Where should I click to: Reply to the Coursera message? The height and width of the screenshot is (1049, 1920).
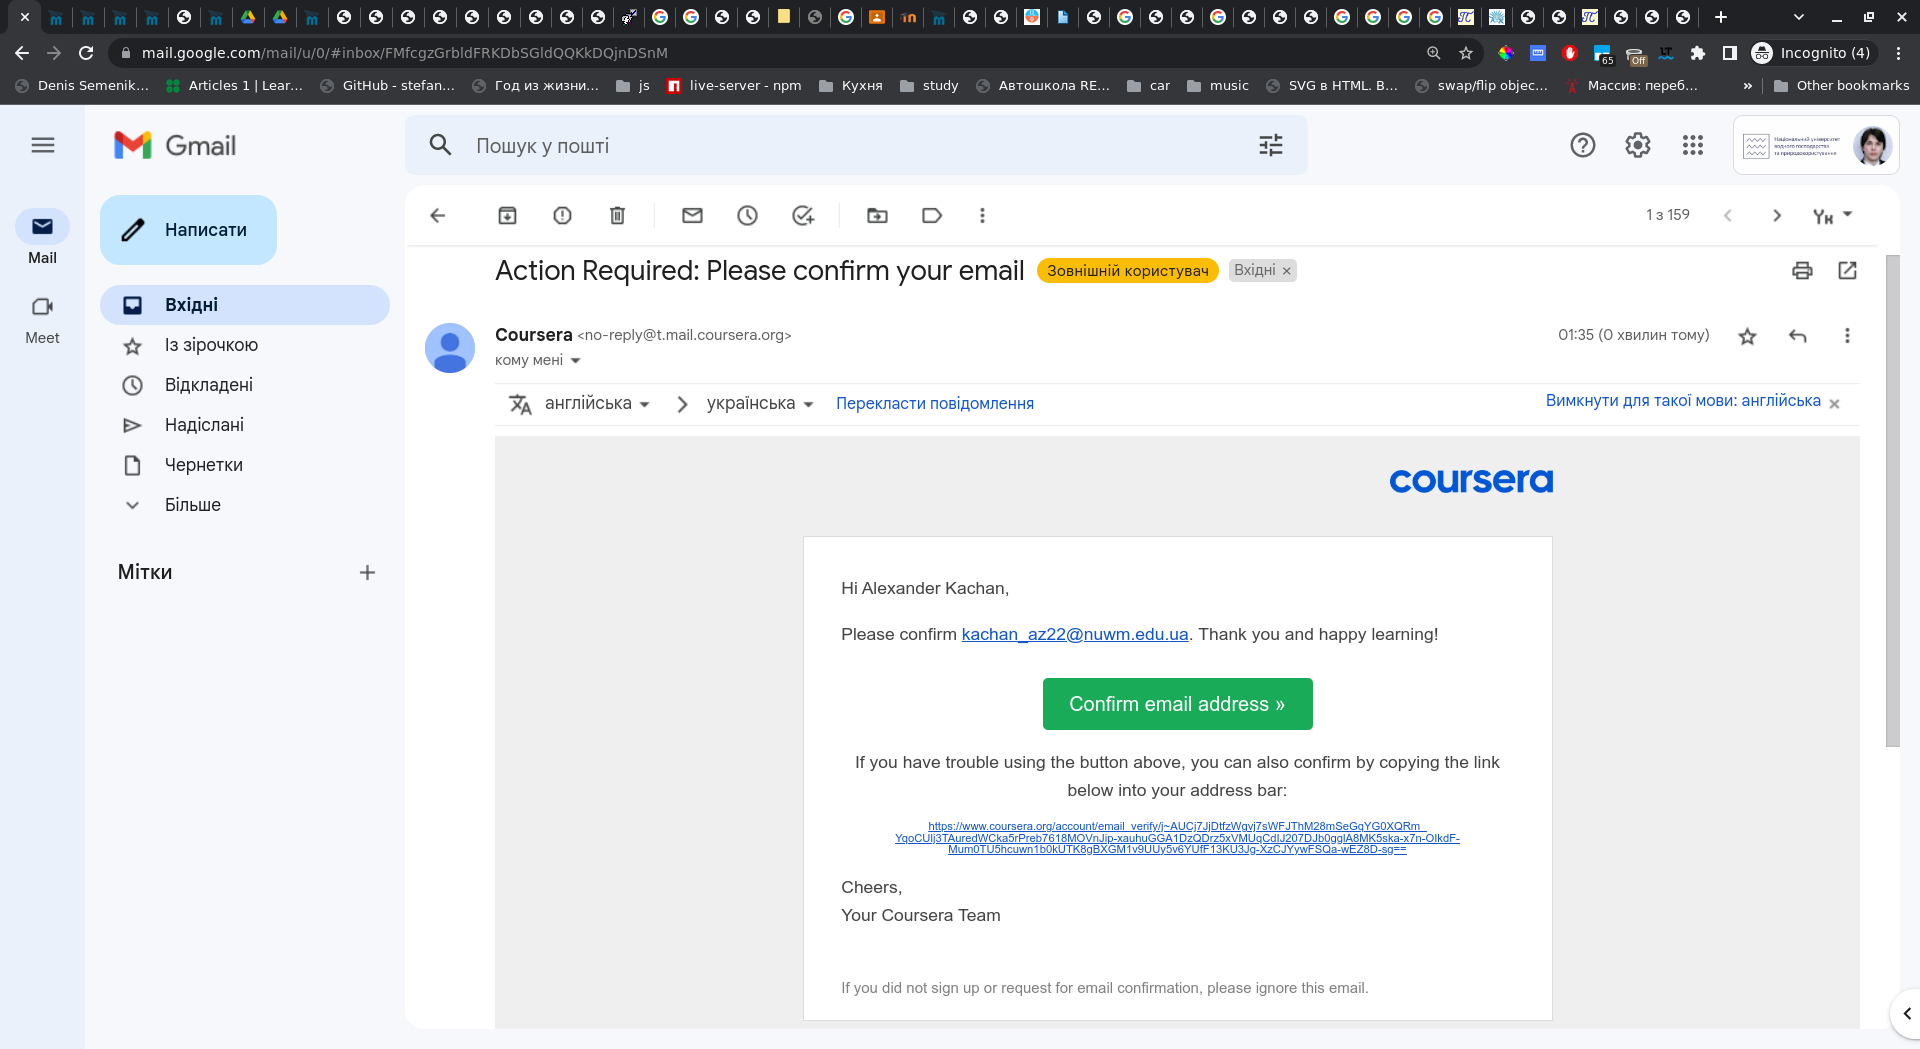point(1797,336)
